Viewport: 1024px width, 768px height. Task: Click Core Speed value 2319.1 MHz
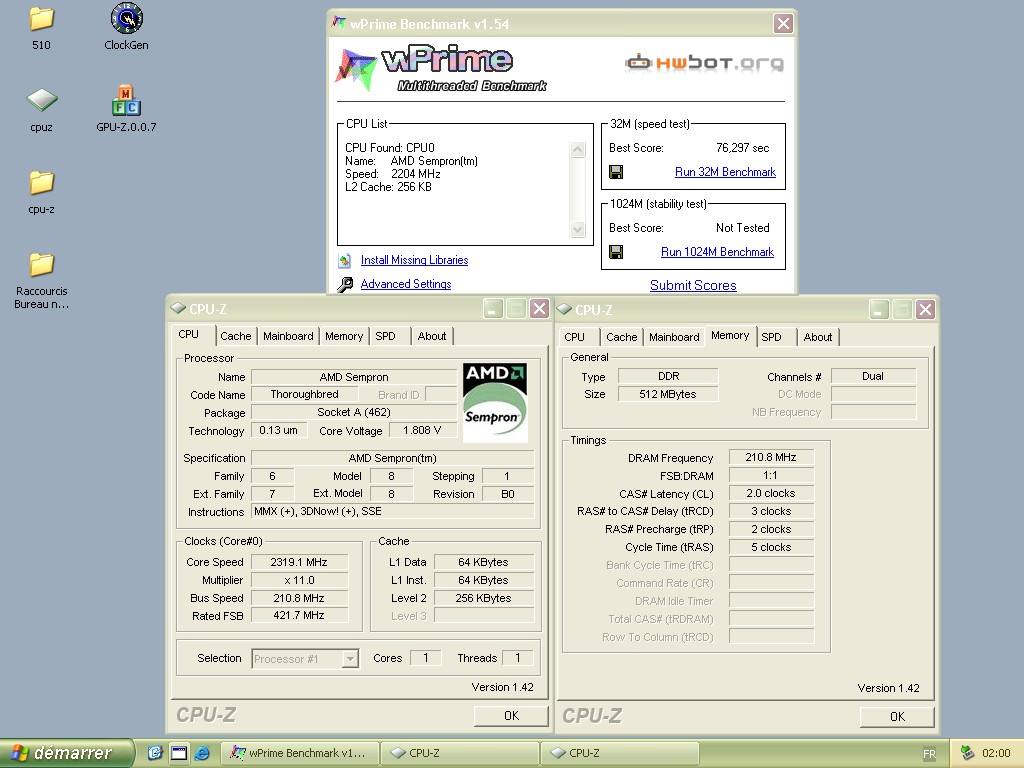click(299, 562)
